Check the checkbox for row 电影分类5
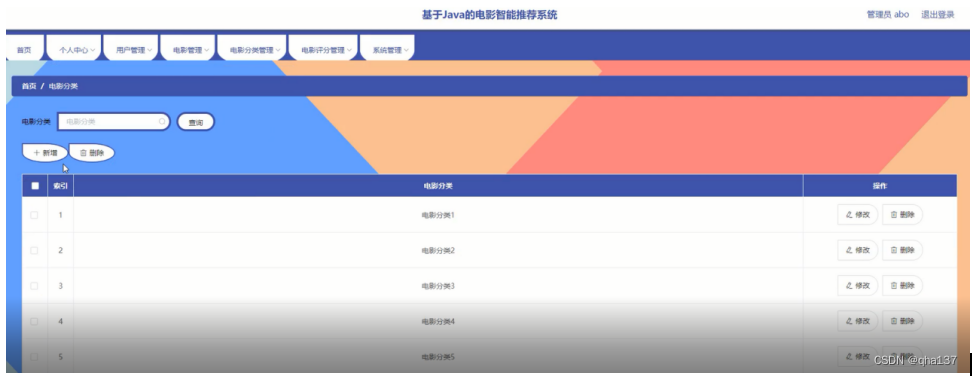973x376 pixels. click(x=34, y=357)
